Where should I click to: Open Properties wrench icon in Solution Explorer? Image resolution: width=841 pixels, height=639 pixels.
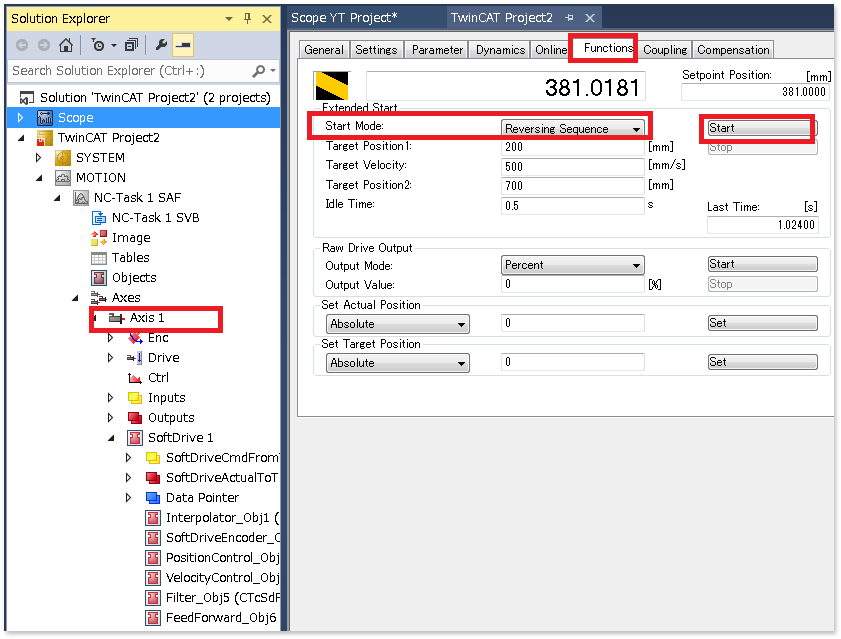point(161,45)
